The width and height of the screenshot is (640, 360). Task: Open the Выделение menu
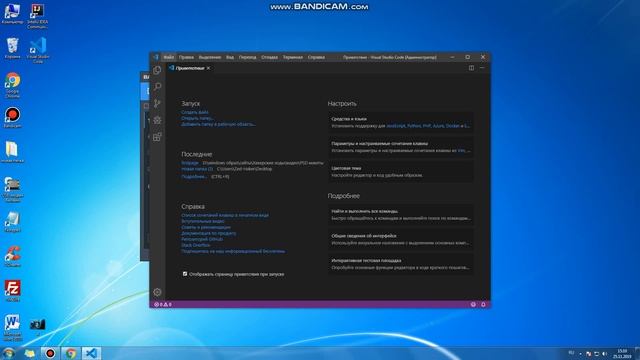pyautogui.click(x=210, y=58)
